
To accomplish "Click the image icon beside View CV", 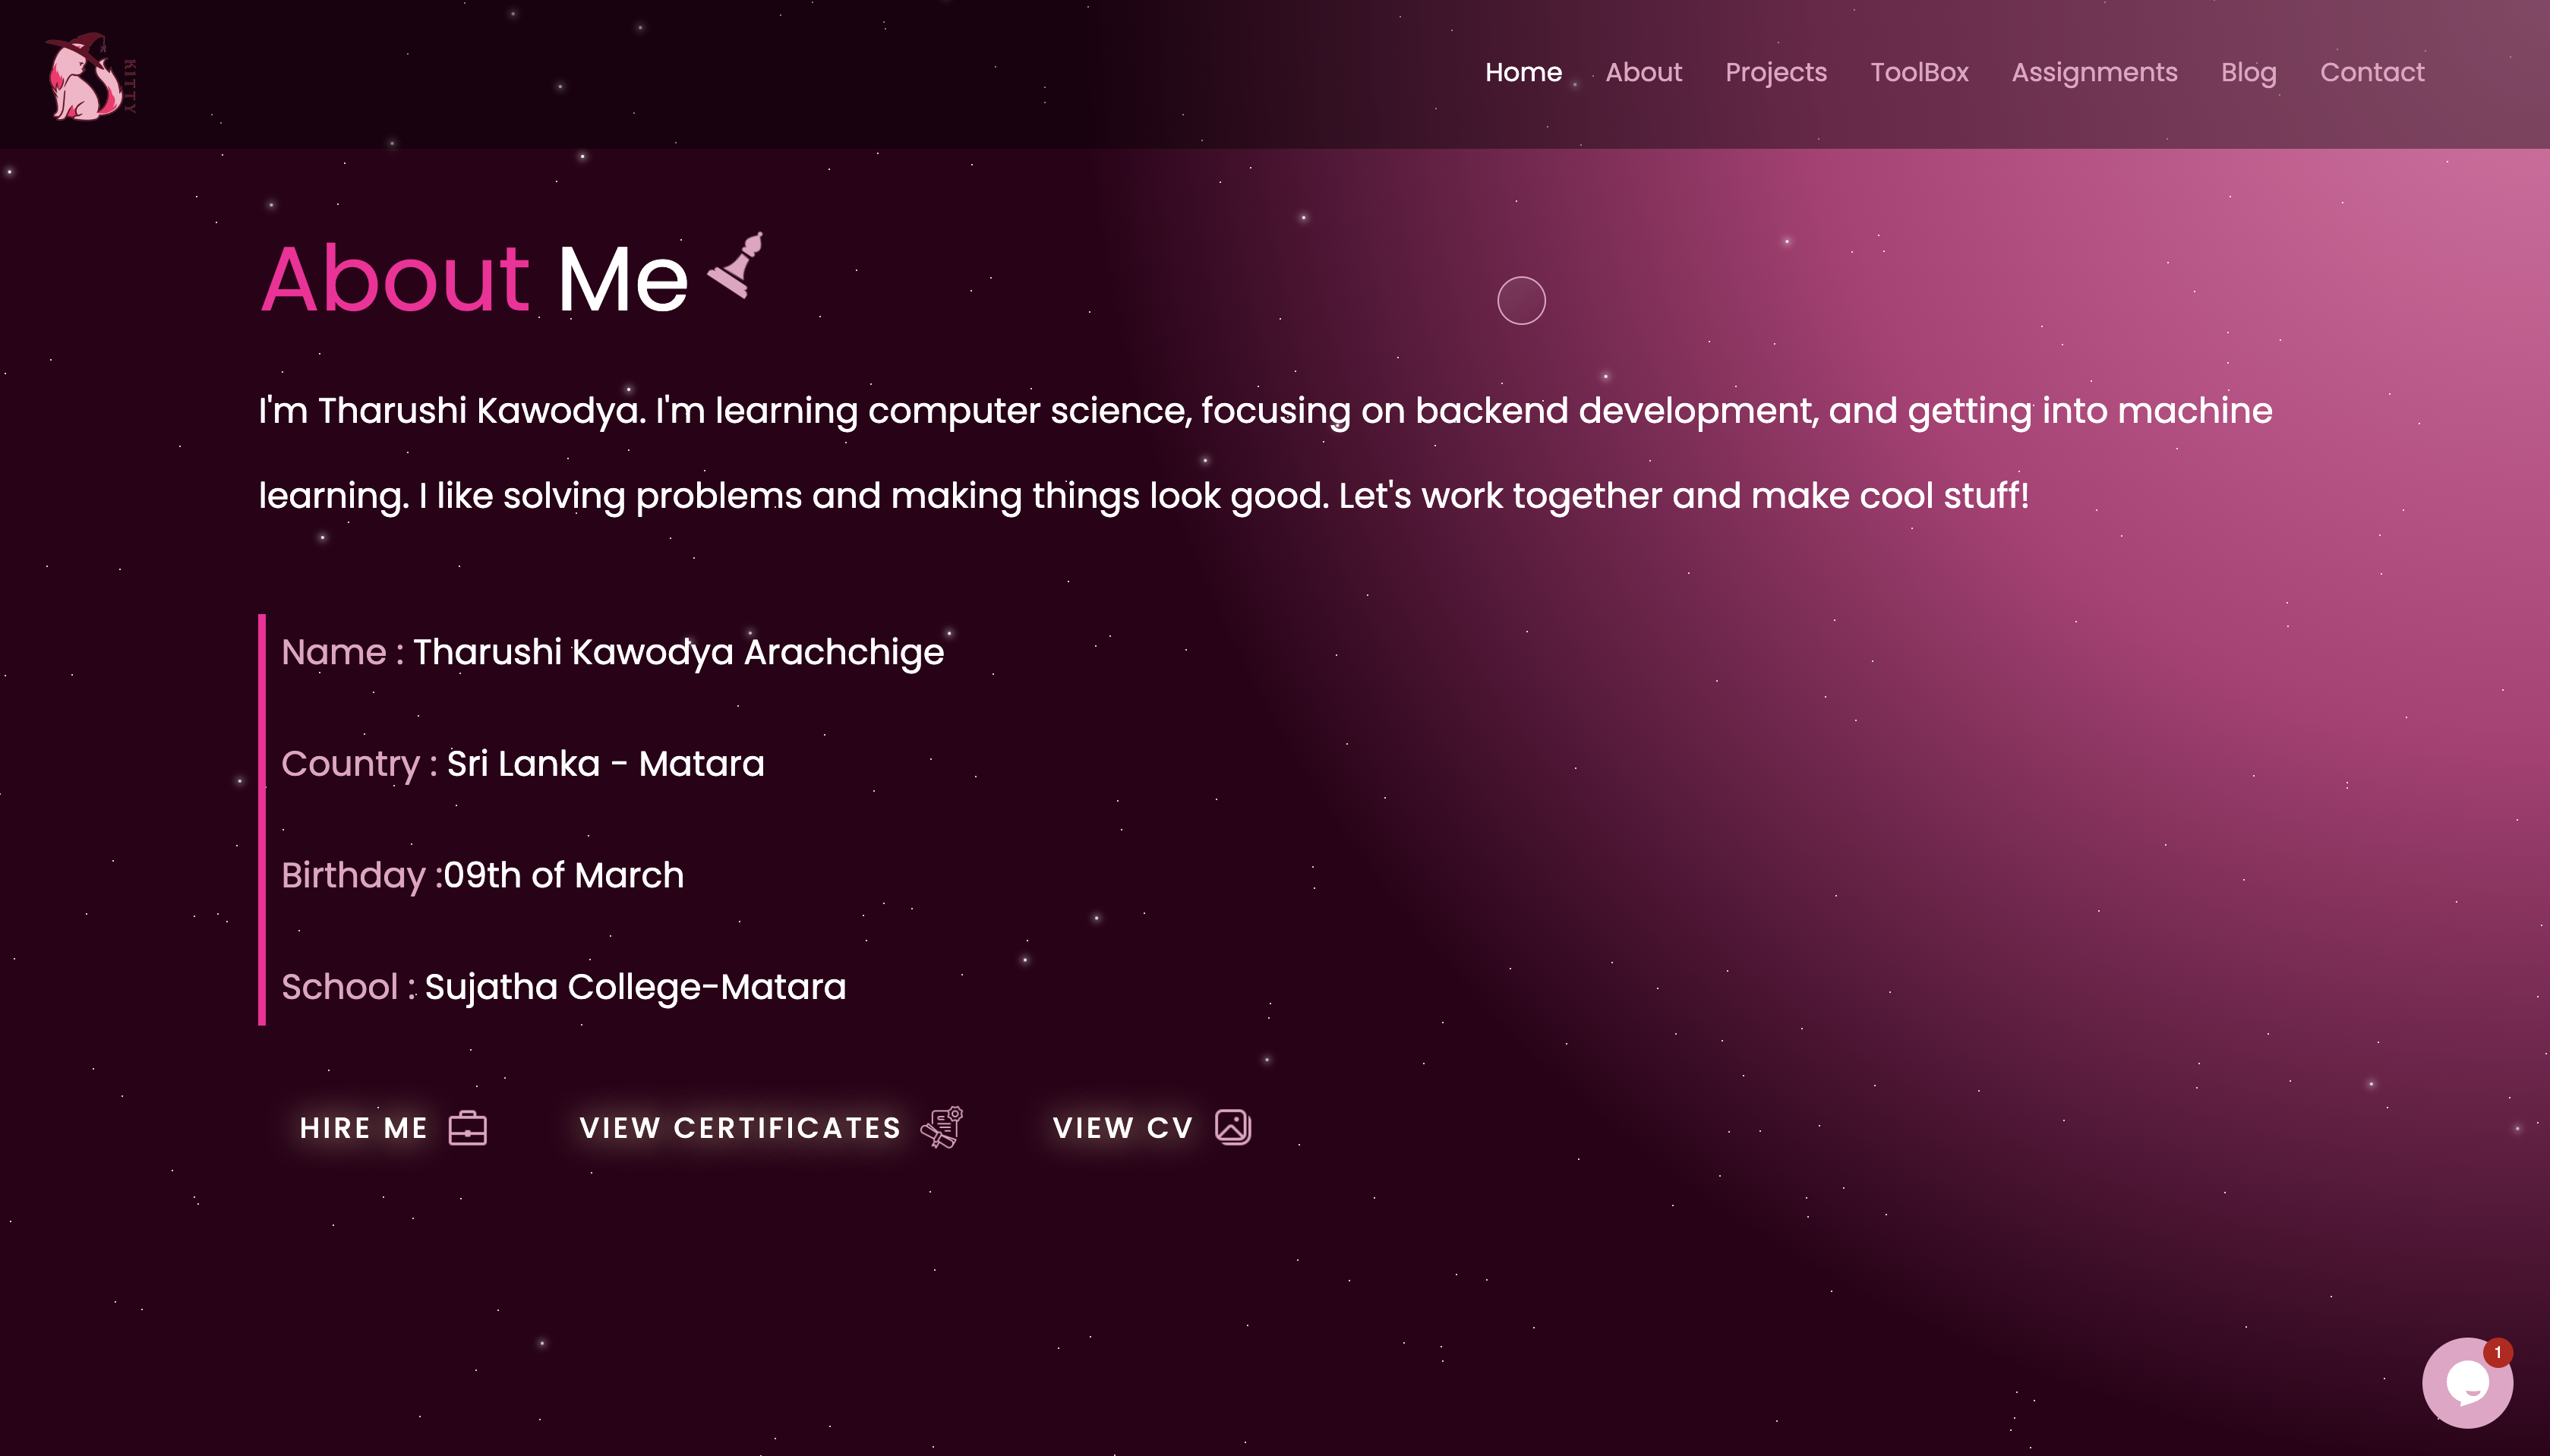I will tap(1233, 1127).
